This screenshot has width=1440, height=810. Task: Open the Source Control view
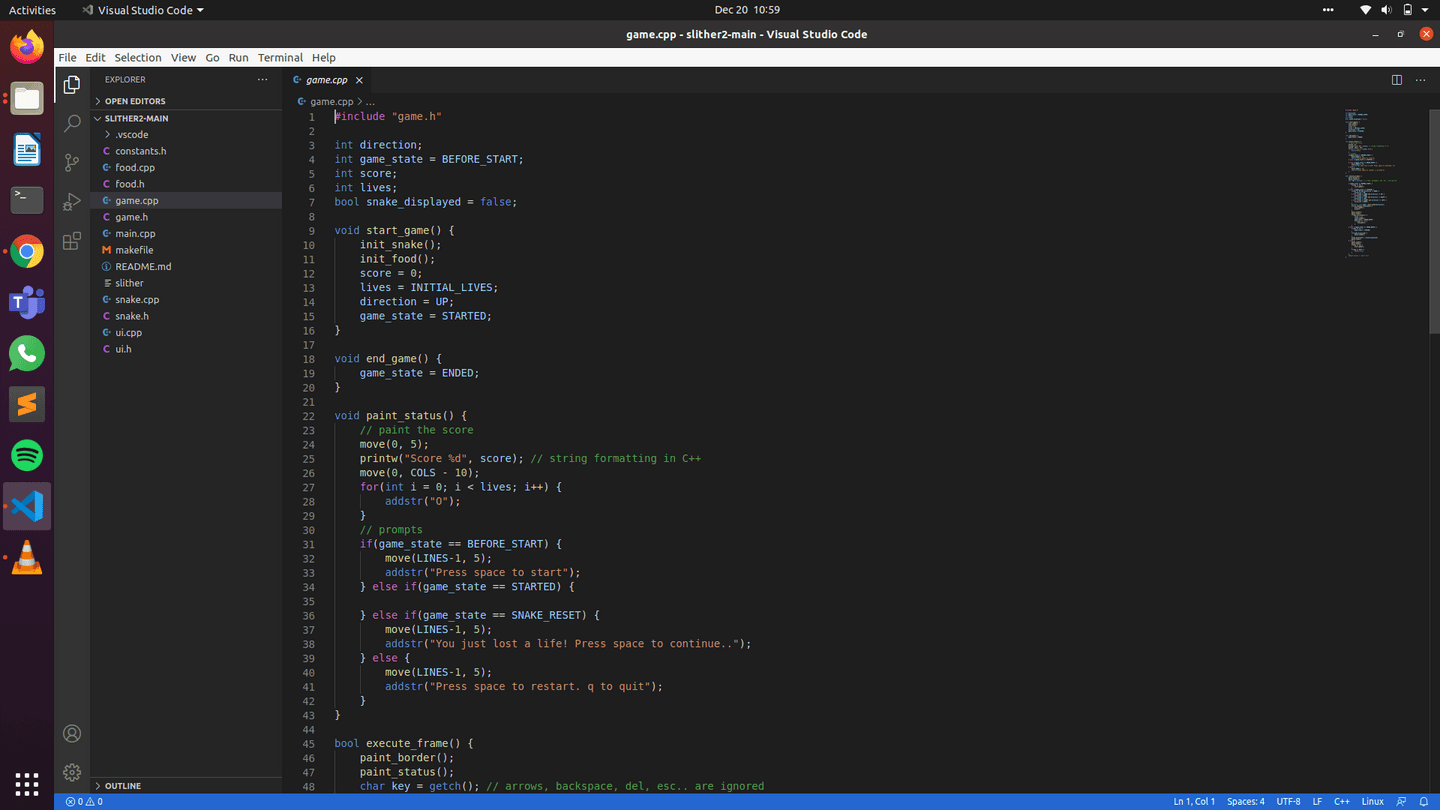click(72, 162)
